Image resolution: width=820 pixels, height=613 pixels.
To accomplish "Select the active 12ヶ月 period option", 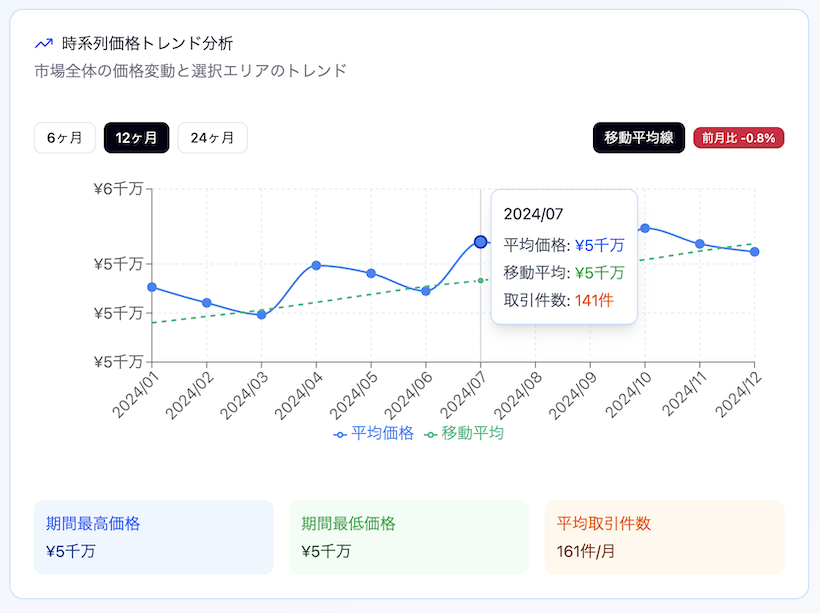I will pos(137,138).
